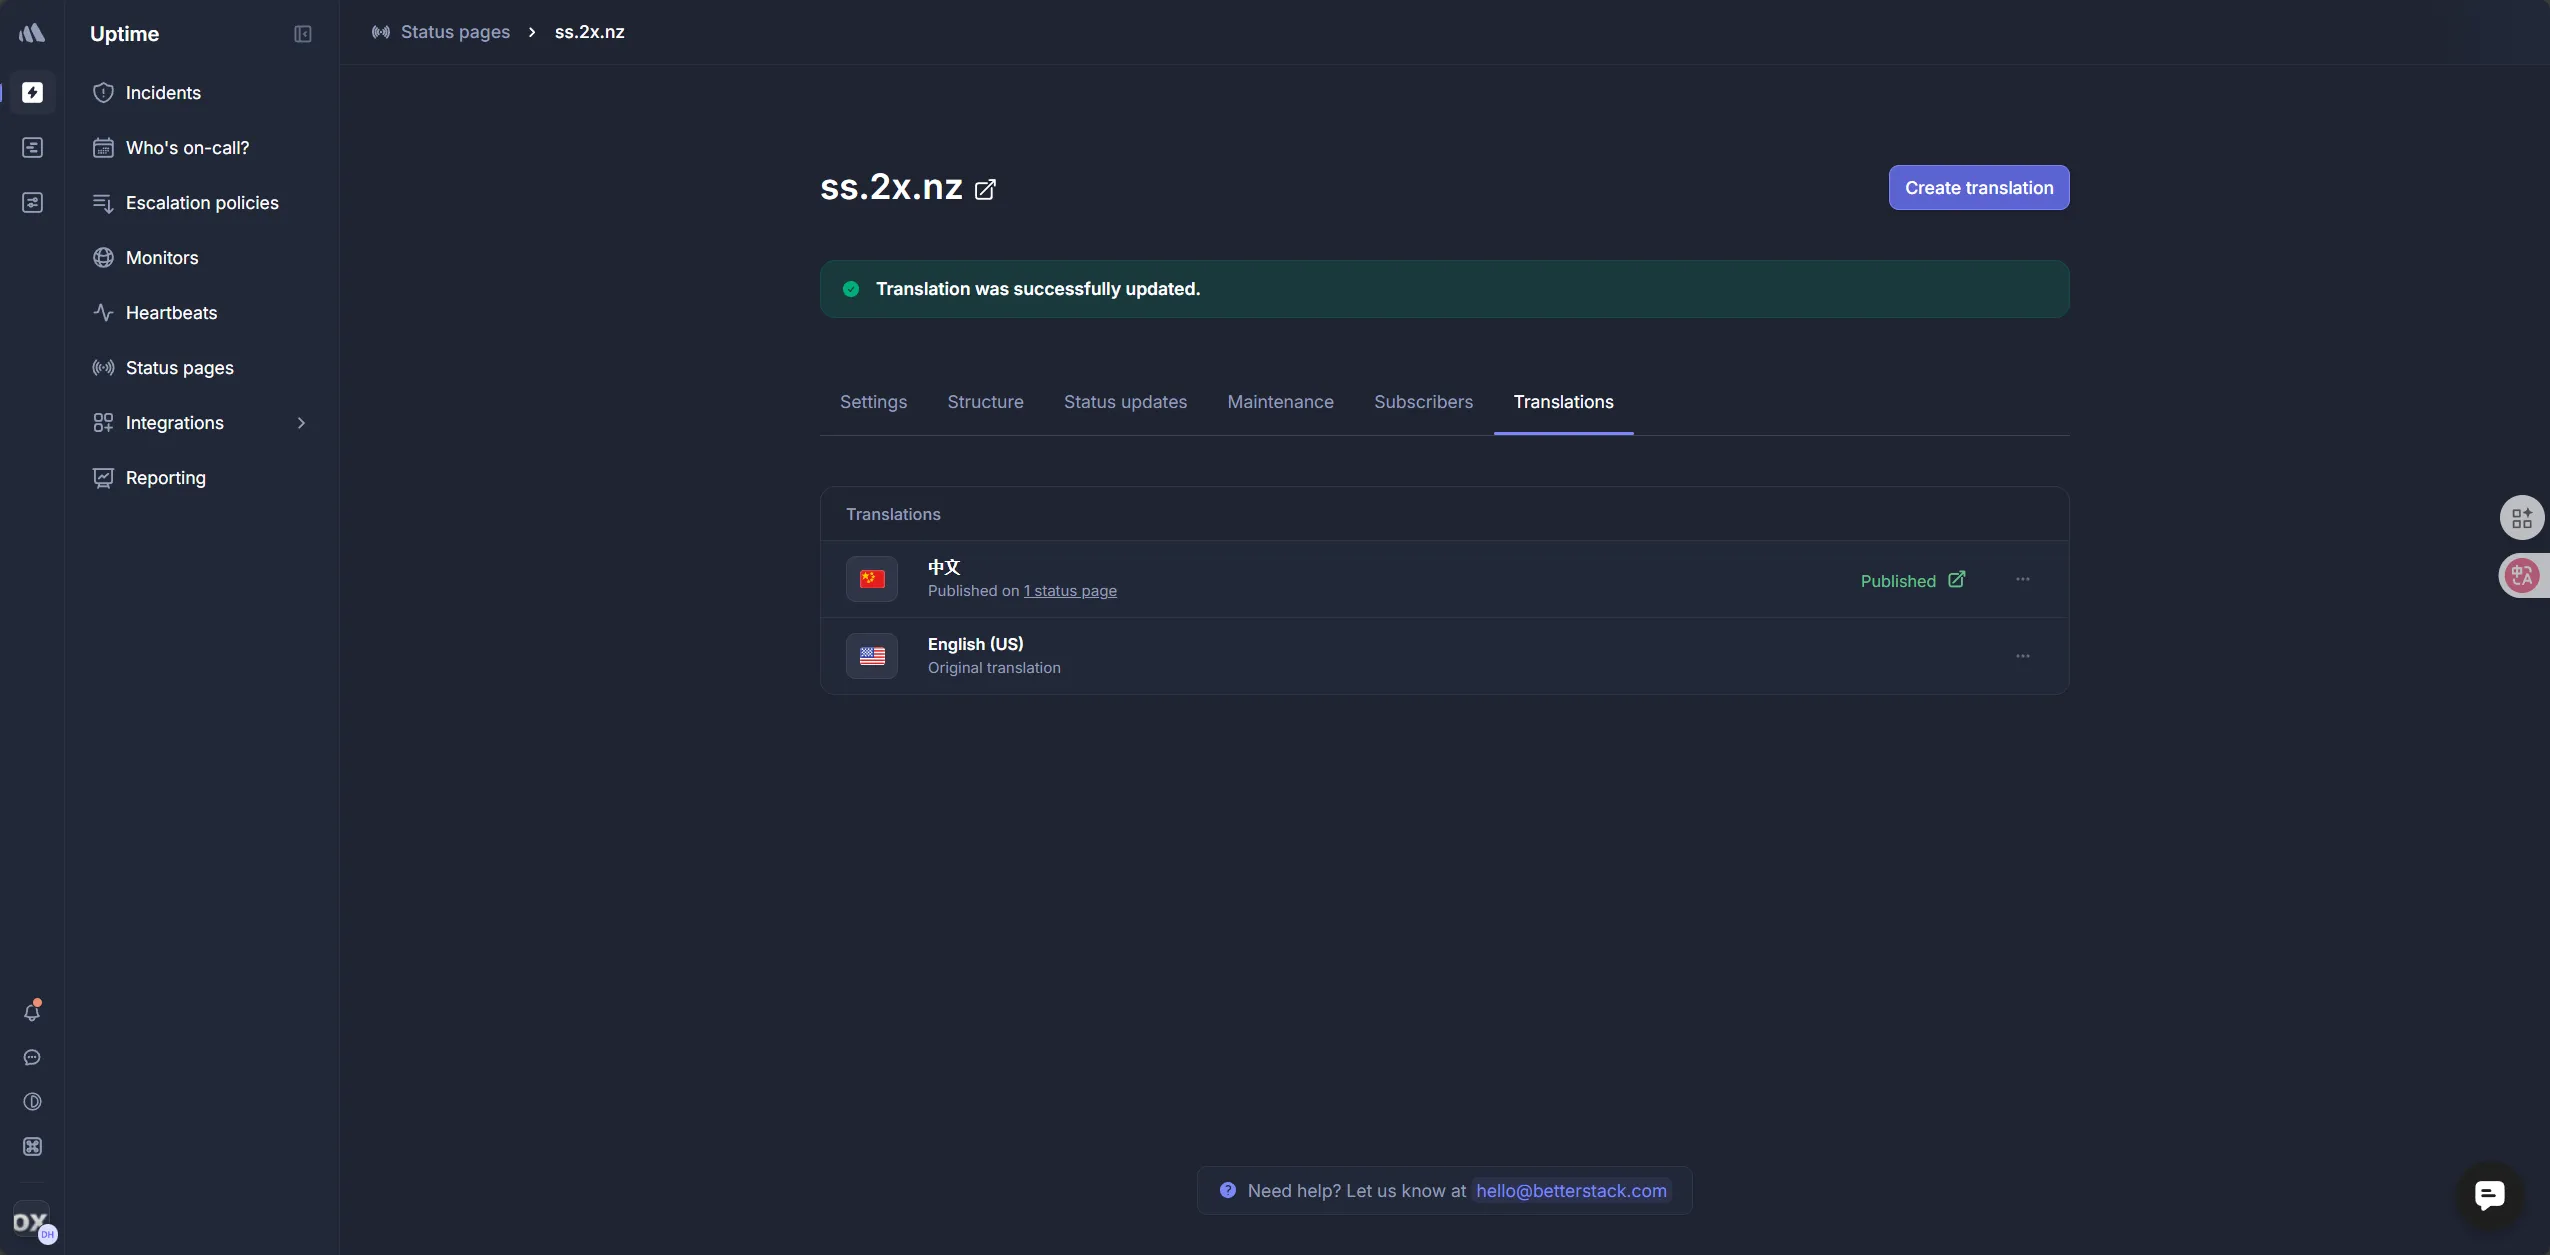The image size is (2550, 1255).
Task: Click Create translation button
Action: click(1978, 188)
